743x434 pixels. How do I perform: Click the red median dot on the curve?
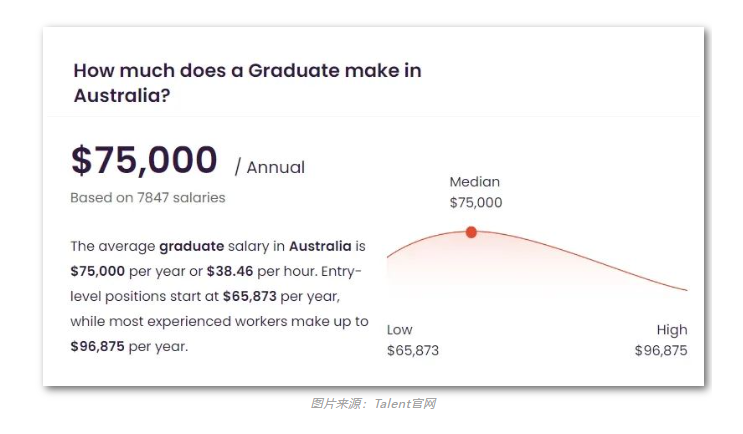click(471, 232)
